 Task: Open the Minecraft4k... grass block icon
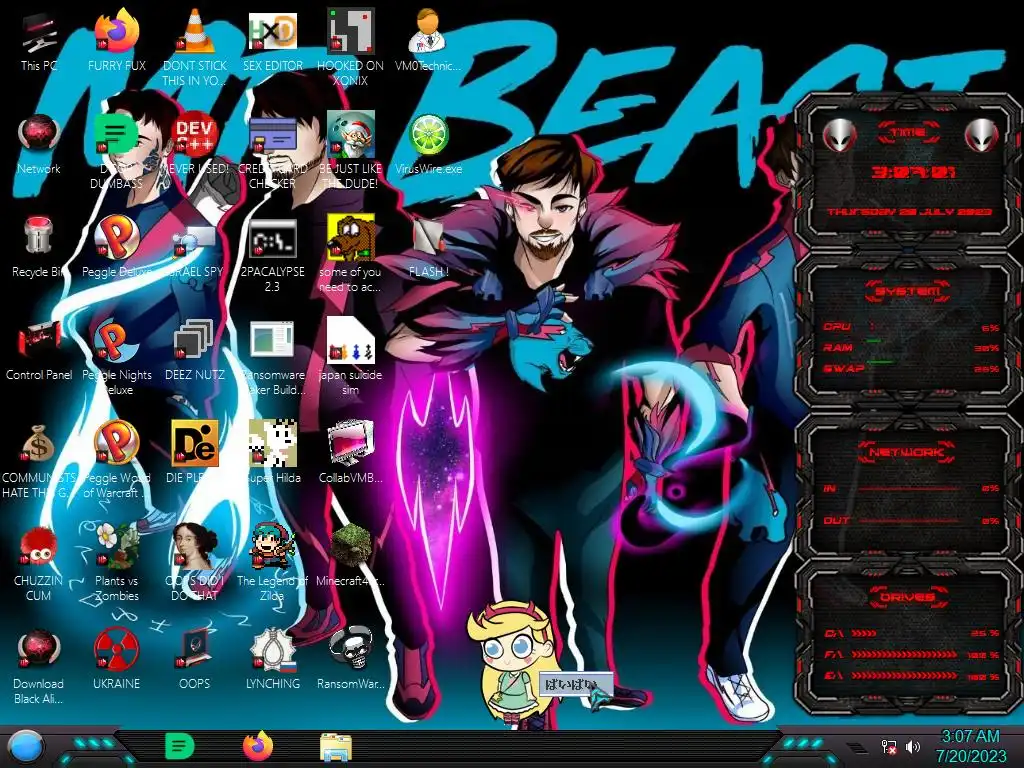point(350,545)
